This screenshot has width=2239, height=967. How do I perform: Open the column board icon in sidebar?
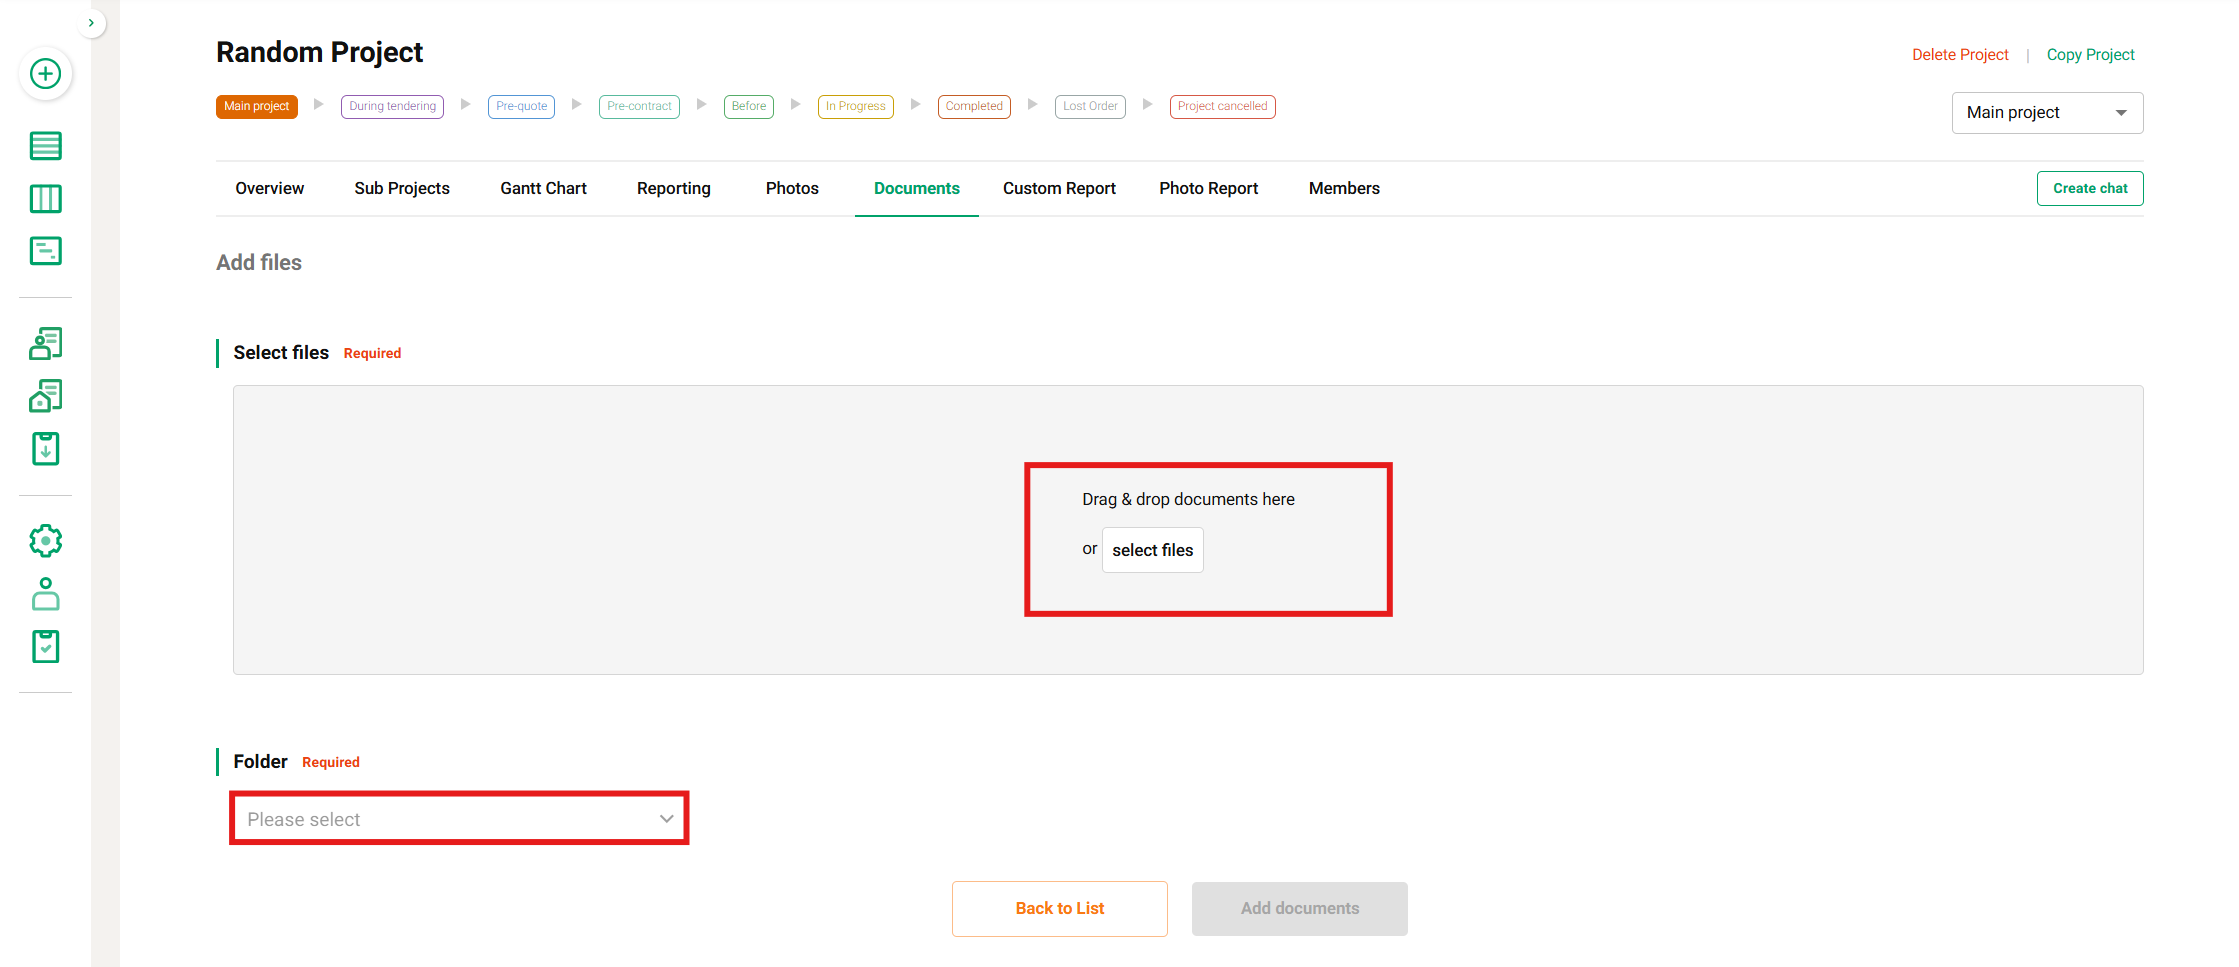pyautogui.click(x=45, y=199)
